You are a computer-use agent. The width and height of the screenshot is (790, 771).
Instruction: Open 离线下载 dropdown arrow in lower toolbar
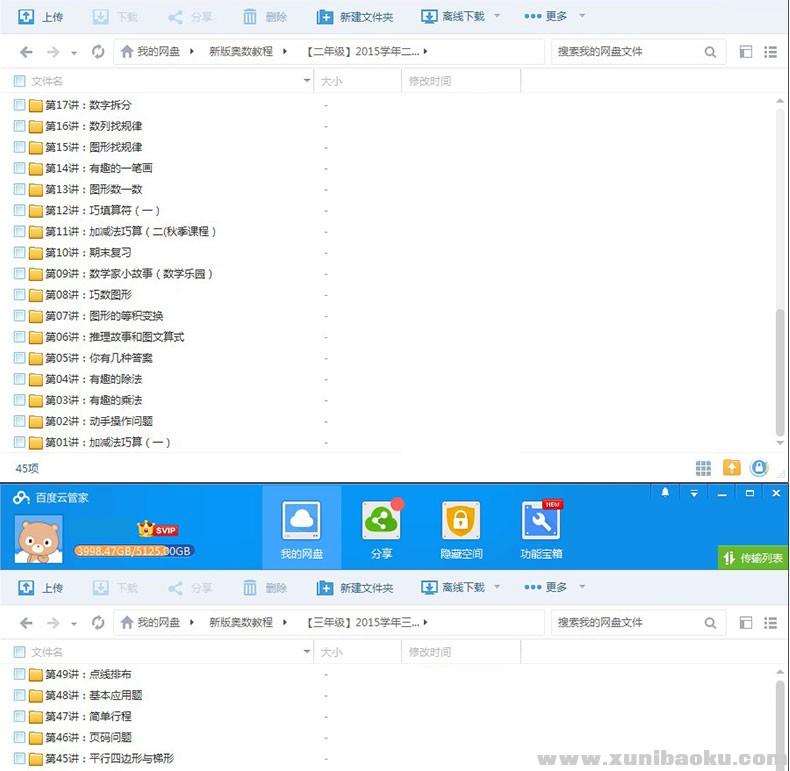point(497,588)
